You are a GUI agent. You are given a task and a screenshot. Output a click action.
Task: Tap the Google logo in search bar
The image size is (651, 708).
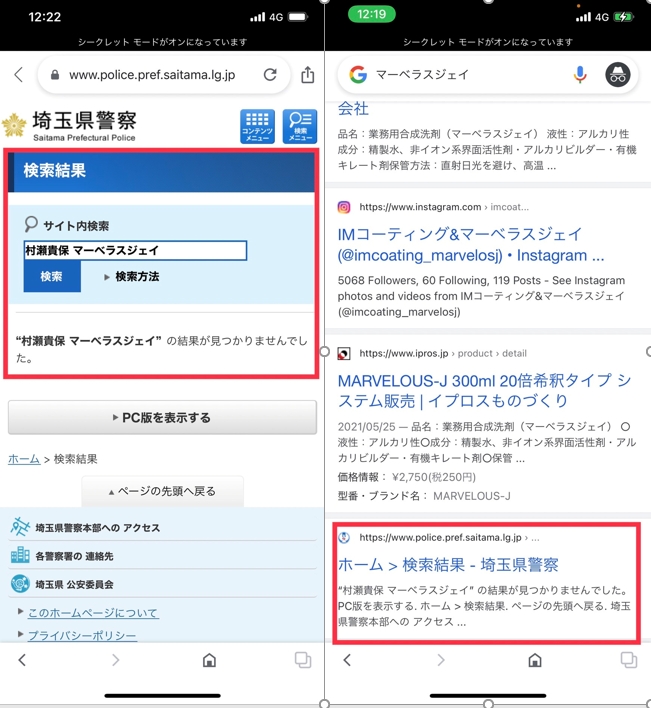point(358,75)
